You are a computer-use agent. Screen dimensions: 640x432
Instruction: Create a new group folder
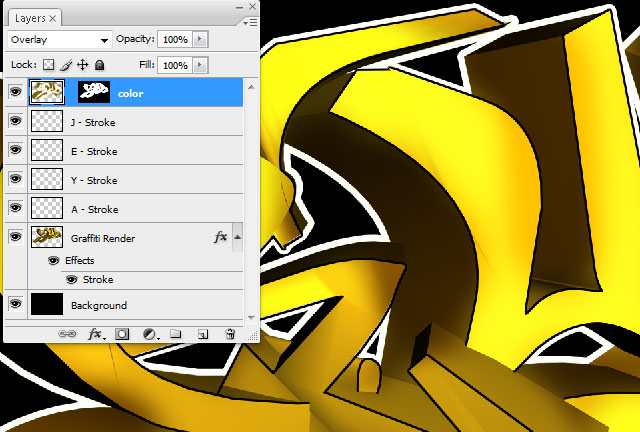point(176,334)
